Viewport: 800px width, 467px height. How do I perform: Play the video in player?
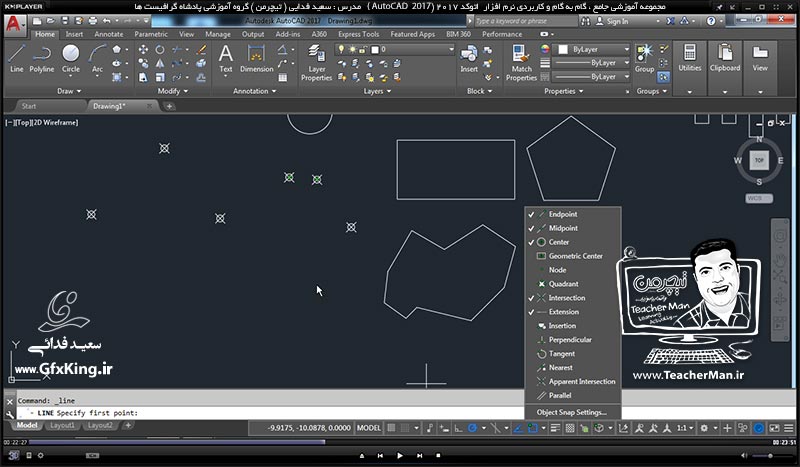tap(399, 455)
